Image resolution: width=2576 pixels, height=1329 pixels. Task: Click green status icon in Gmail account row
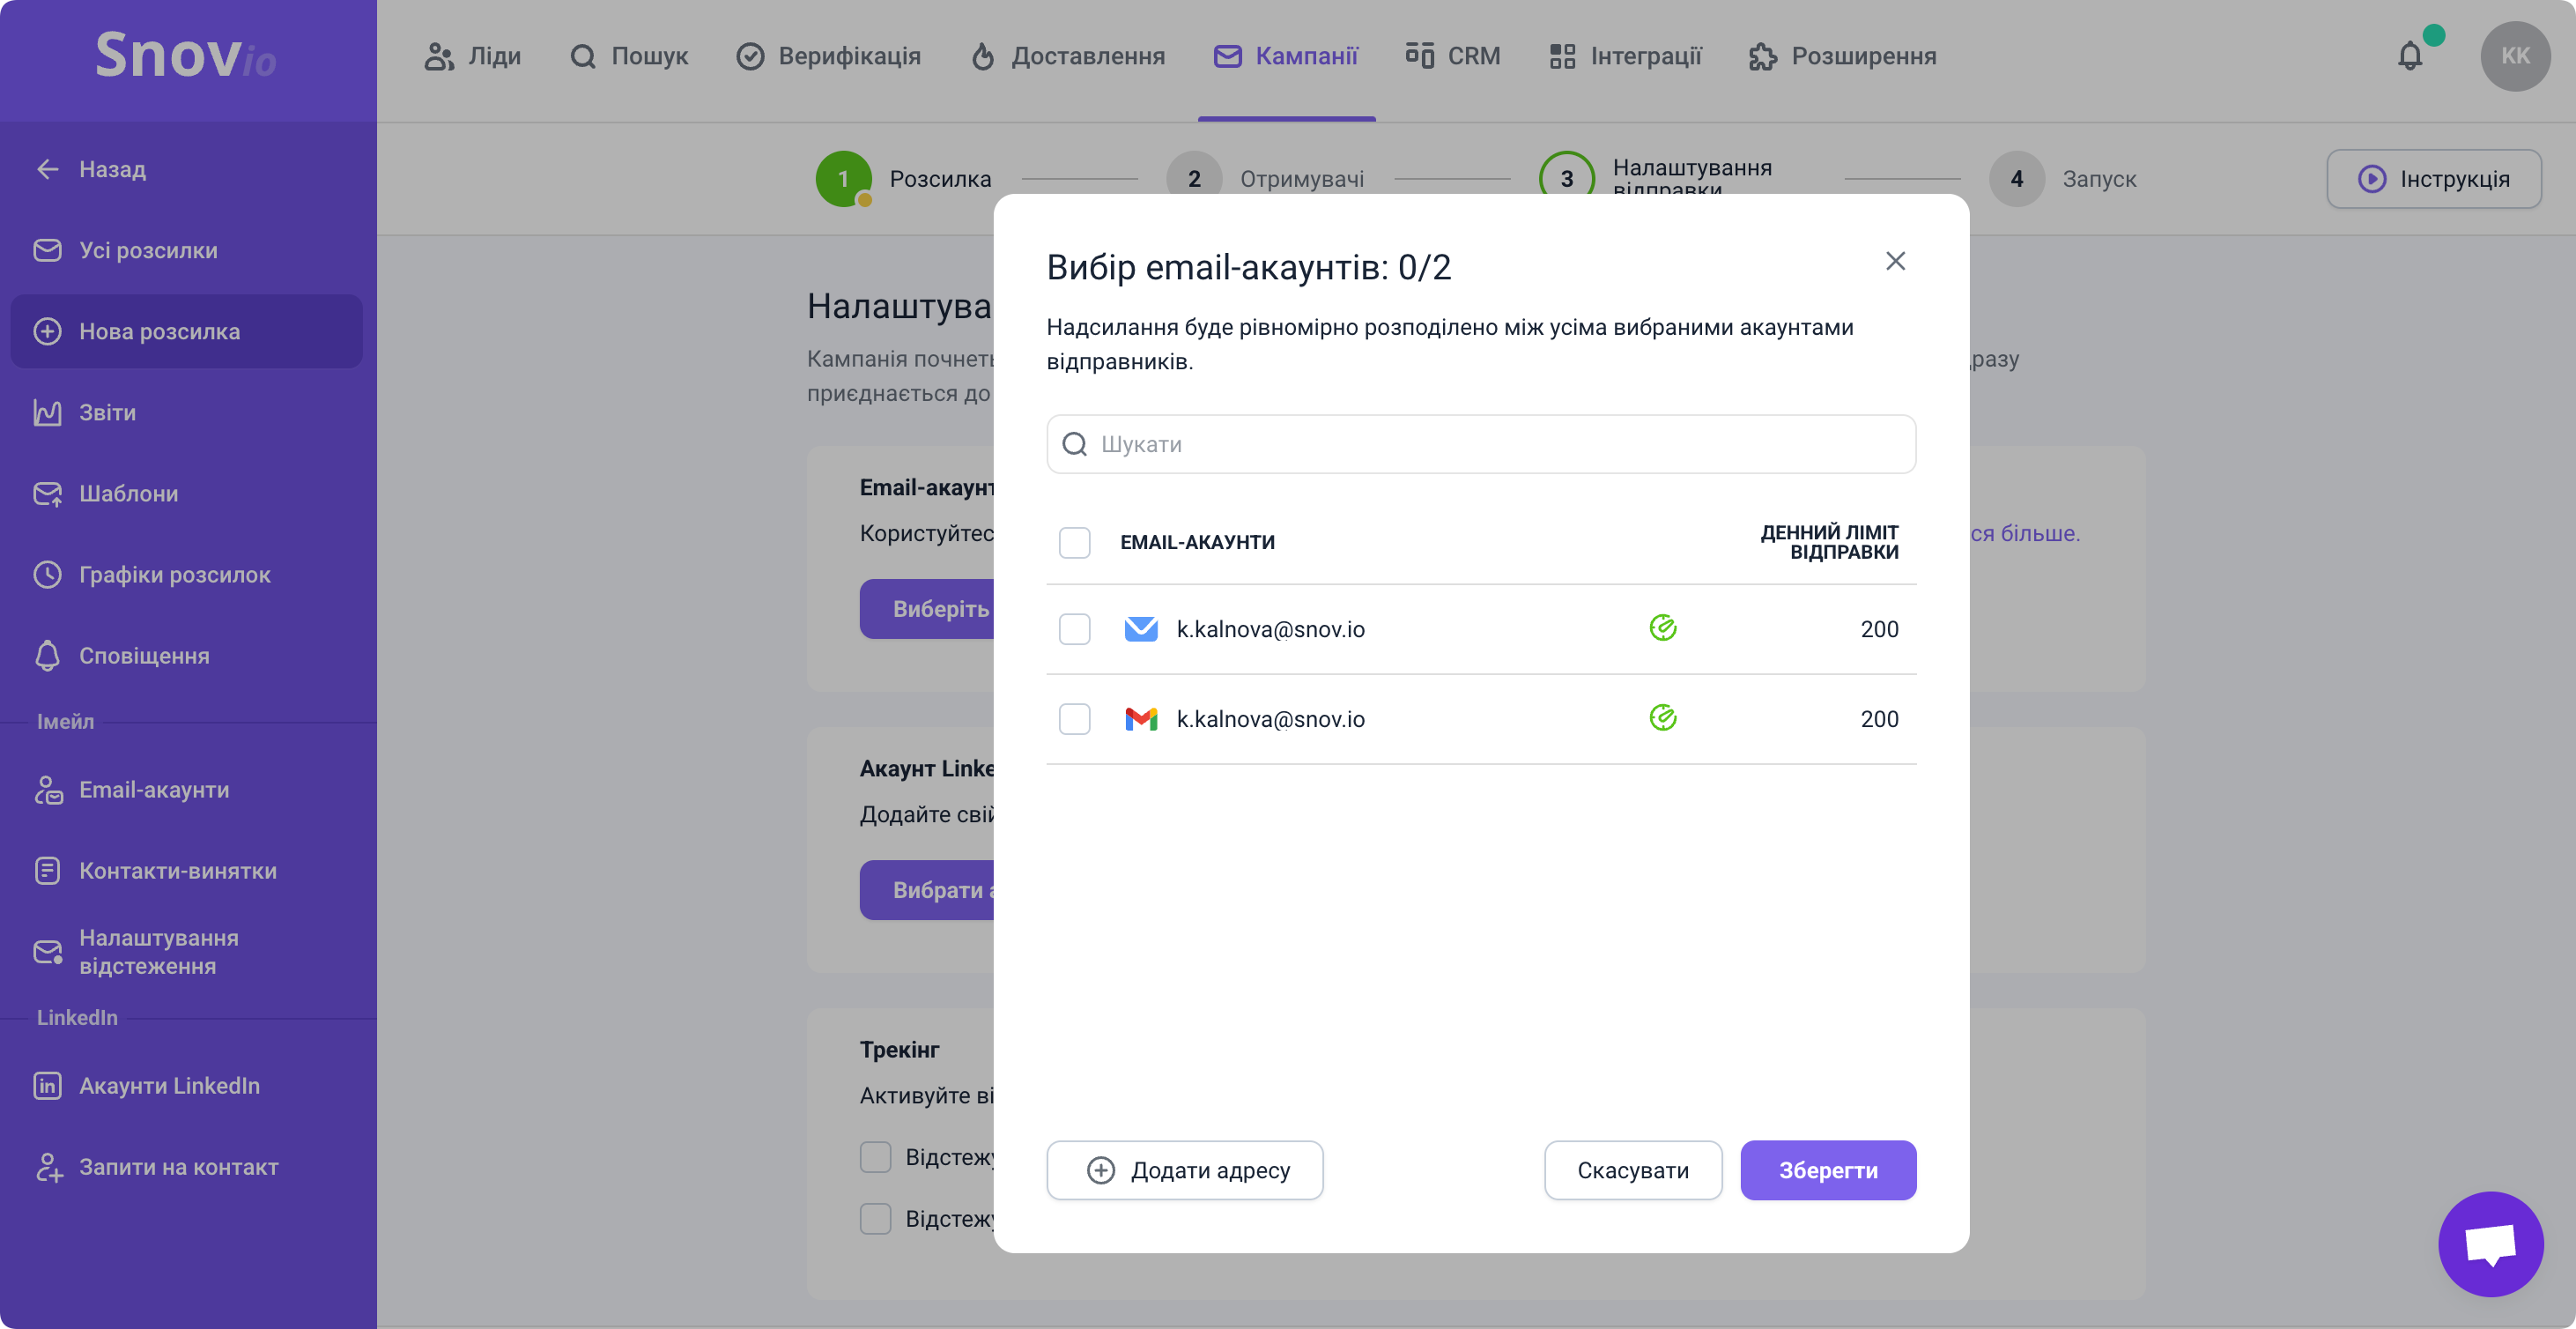click(1662, 718)
